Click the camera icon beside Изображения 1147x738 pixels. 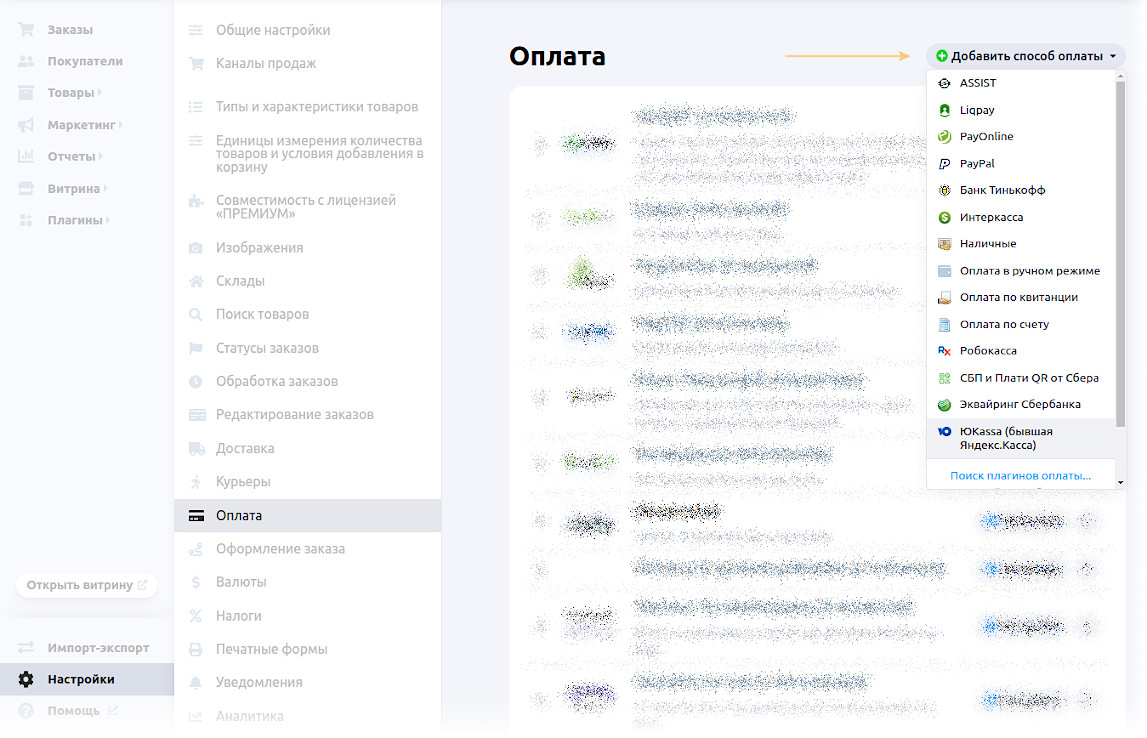point(196,248)
